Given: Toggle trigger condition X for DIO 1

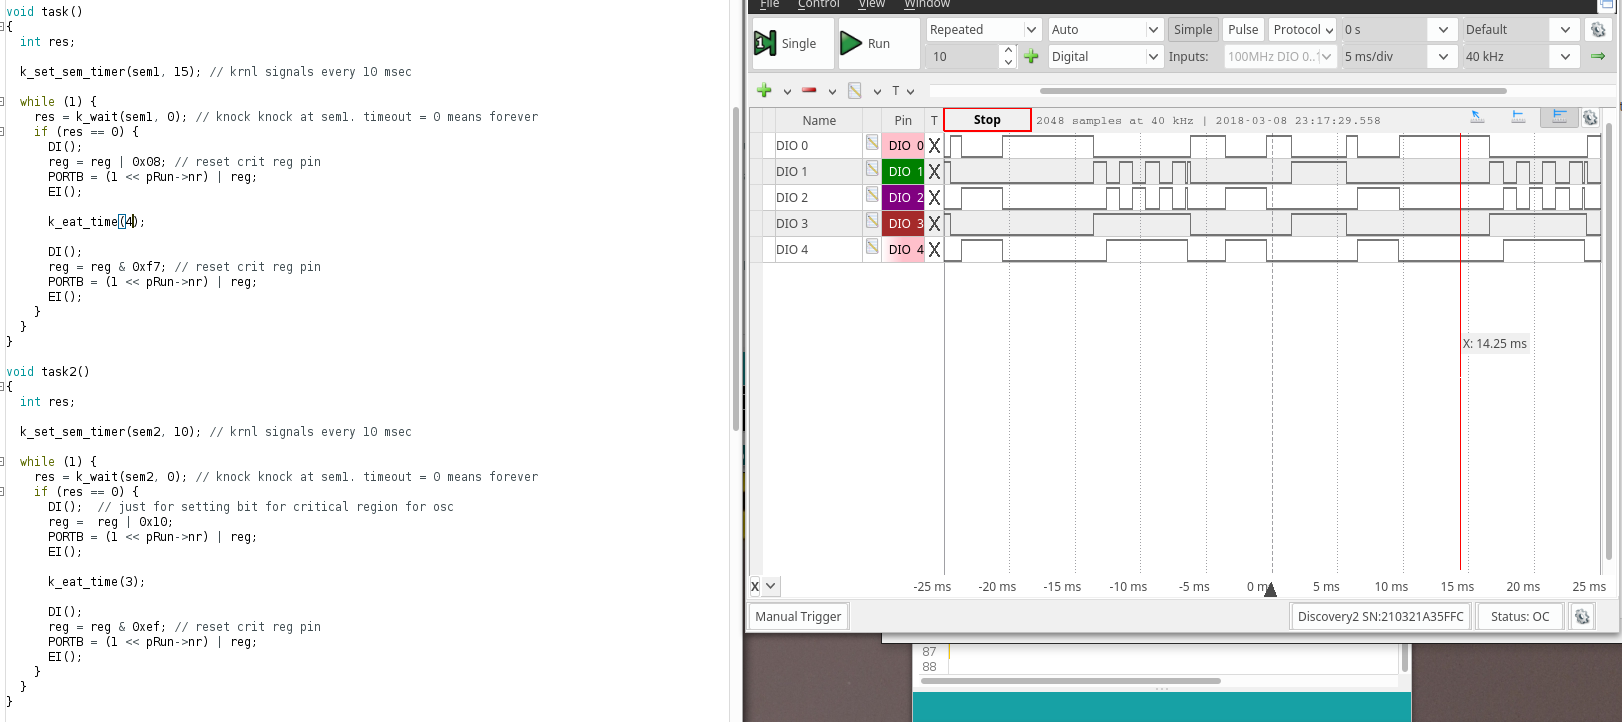Looking at the screenshot, I should coord(934,172).
